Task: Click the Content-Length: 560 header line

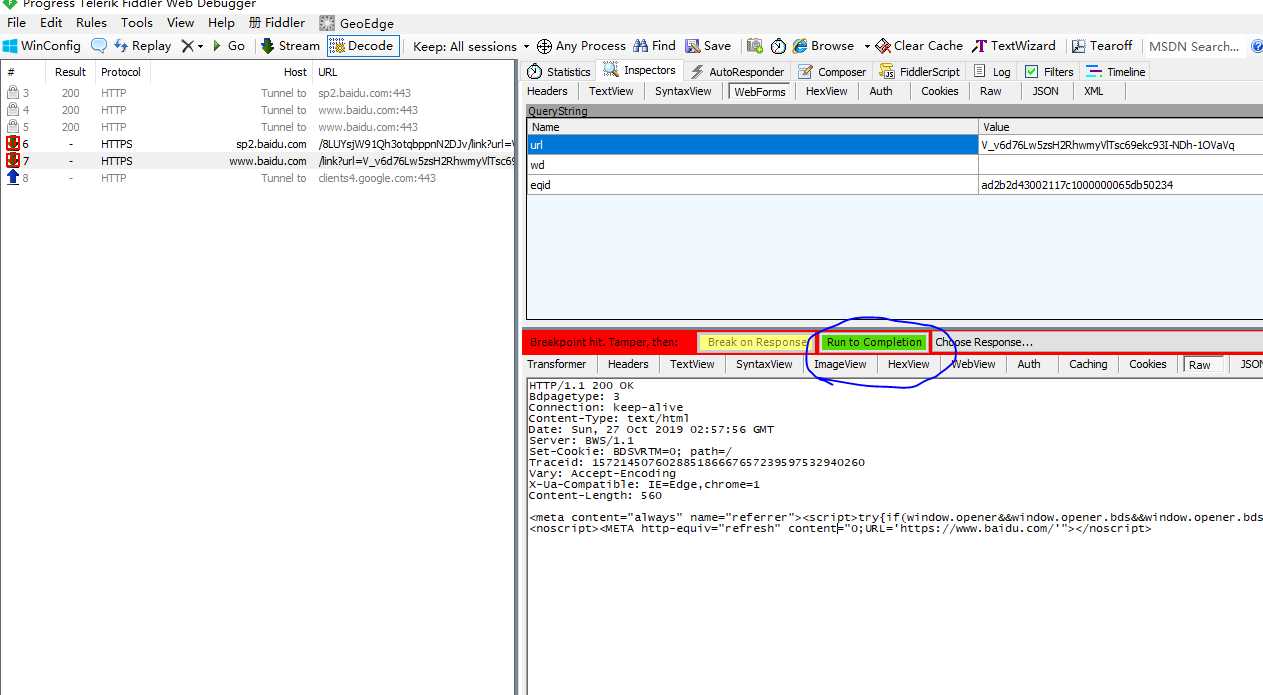Action: (x=595, y=495)
